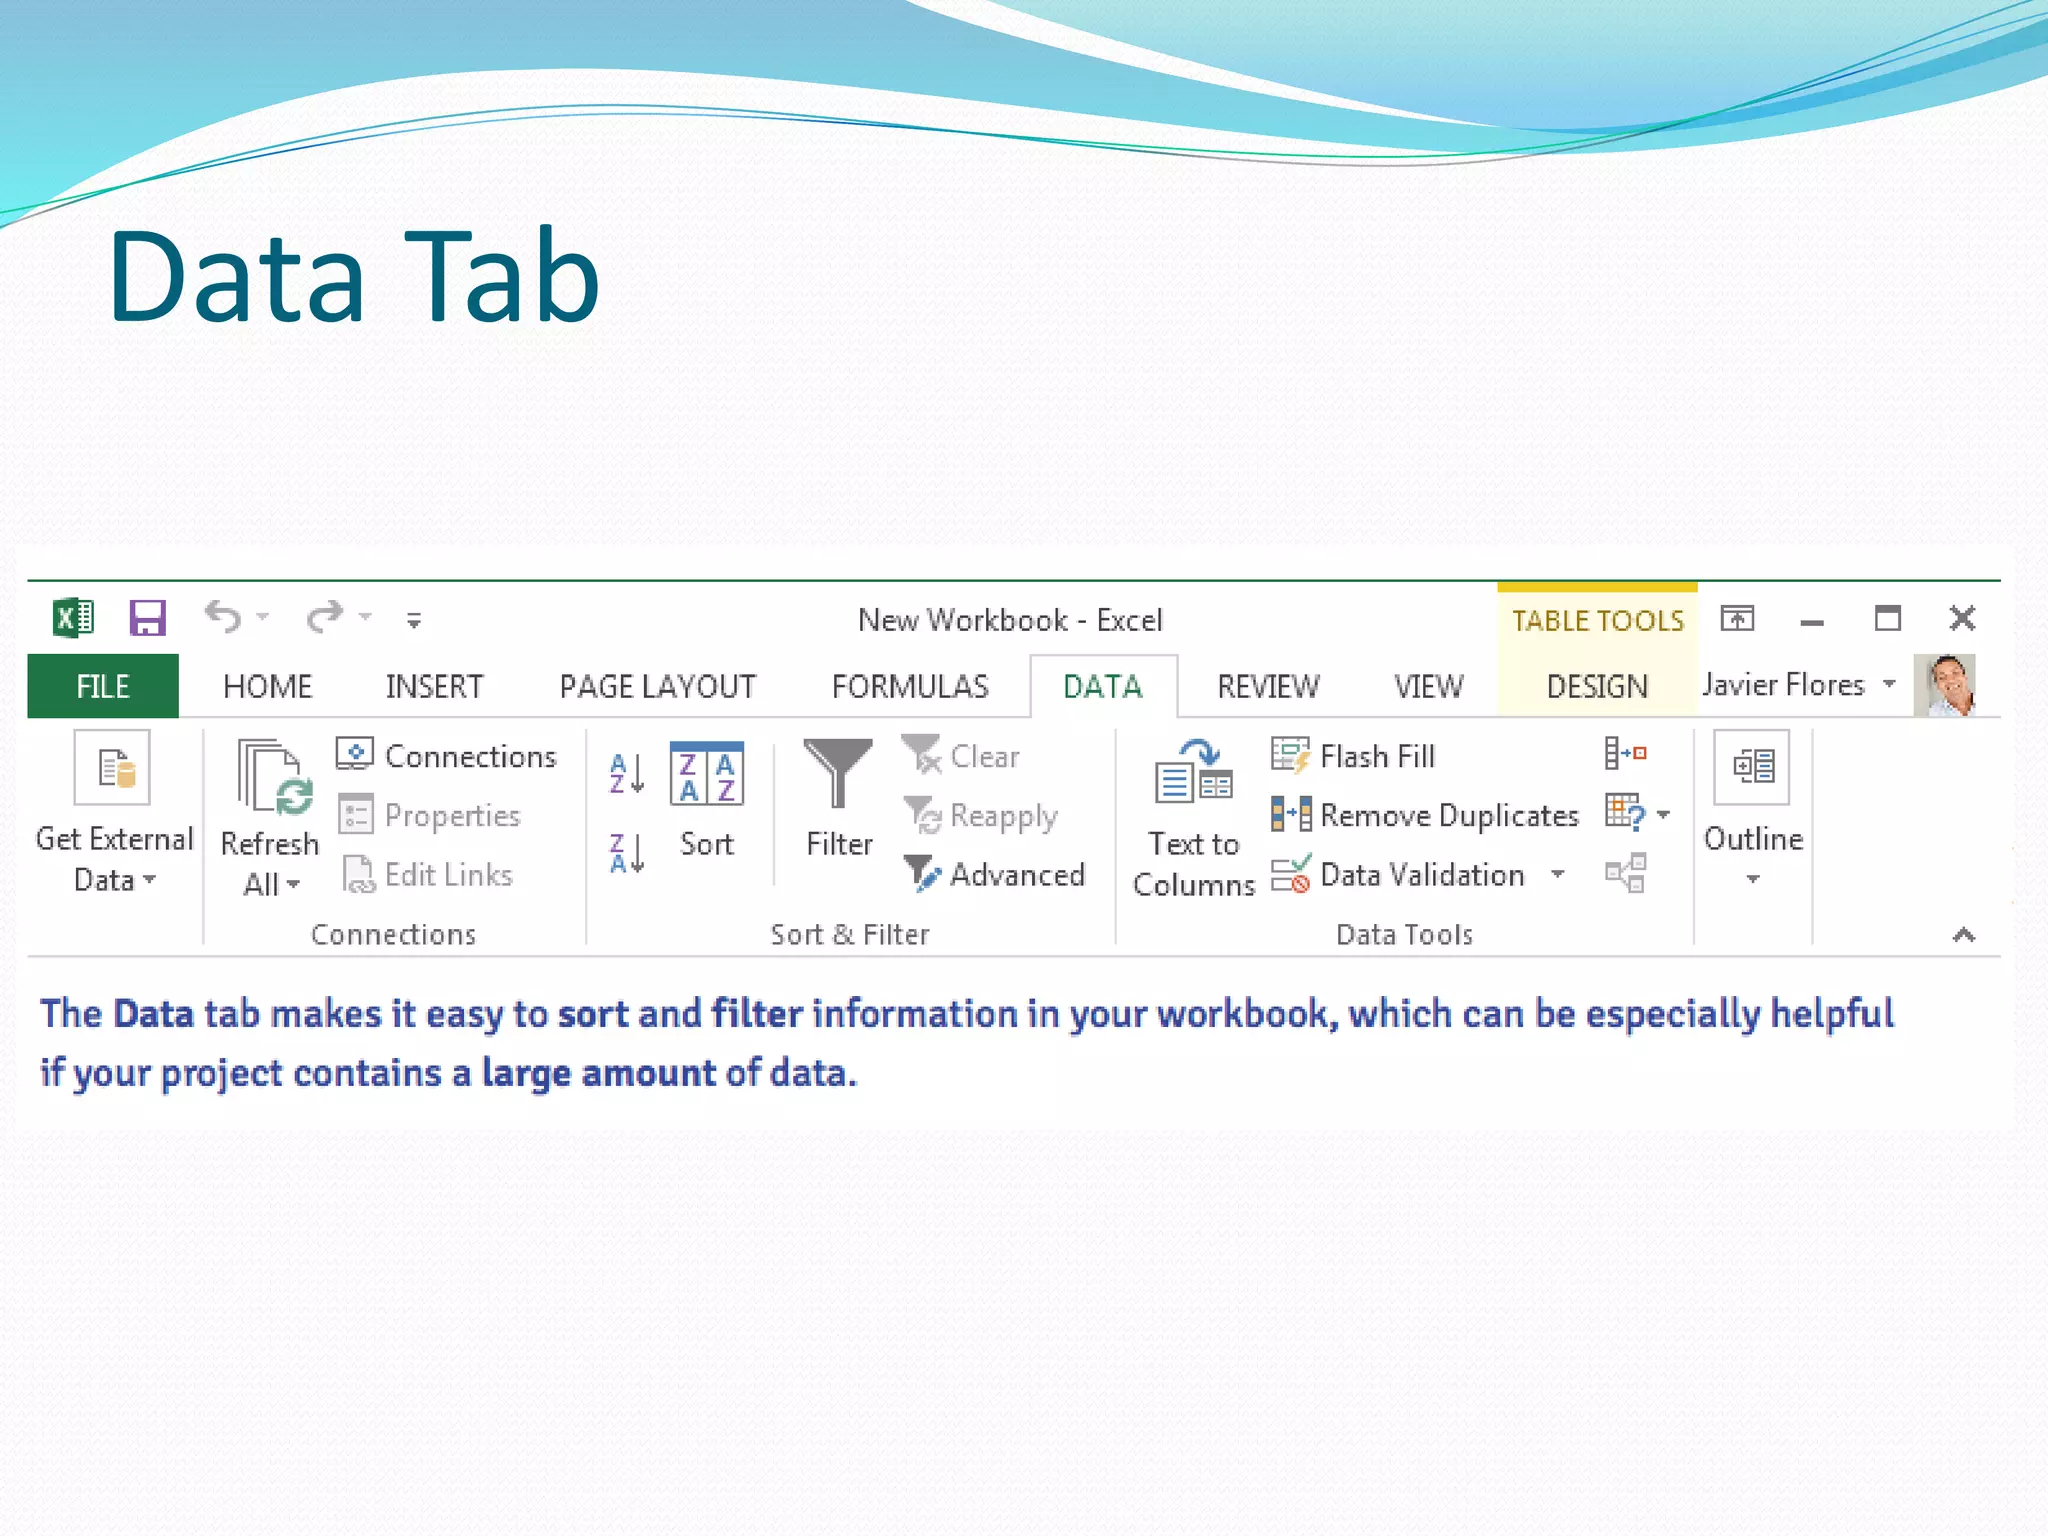Switch to the FORMULAS ribbon tab
2048x1536 pixels.
(909, 687)
